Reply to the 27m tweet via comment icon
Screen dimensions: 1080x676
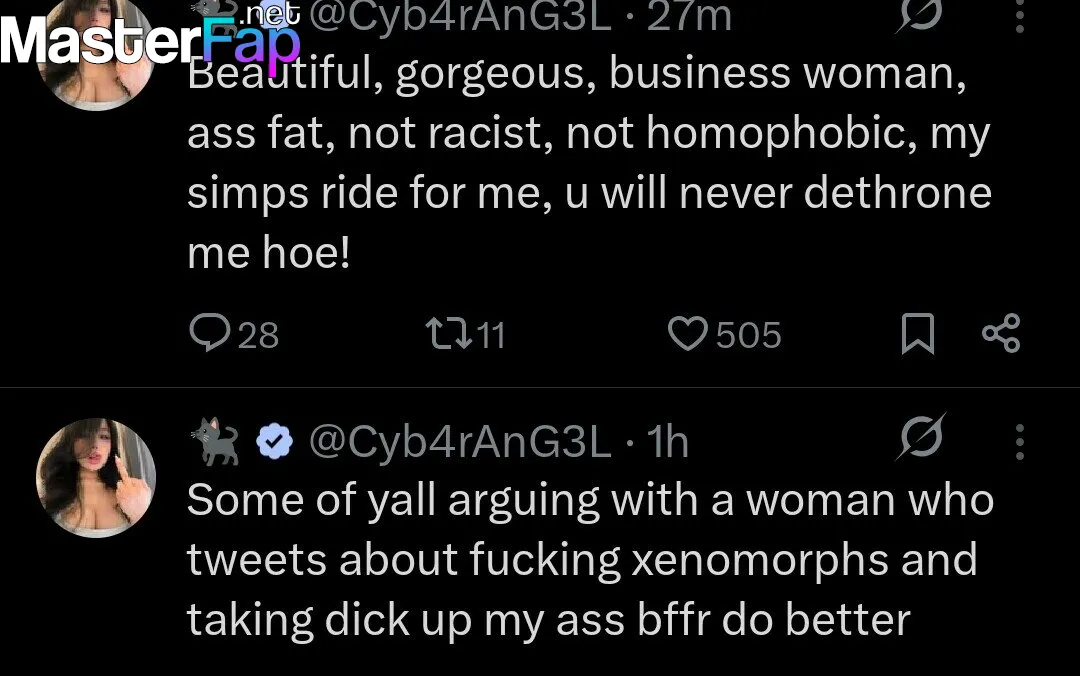tap(210, 334)
